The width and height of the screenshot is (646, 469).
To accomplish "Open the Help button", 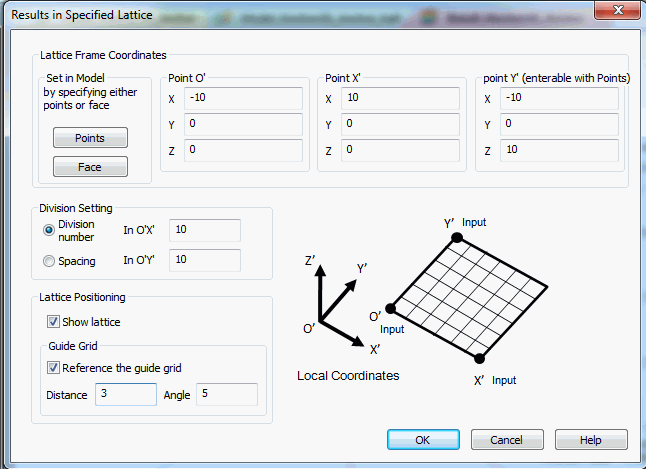I will (591, 440).
